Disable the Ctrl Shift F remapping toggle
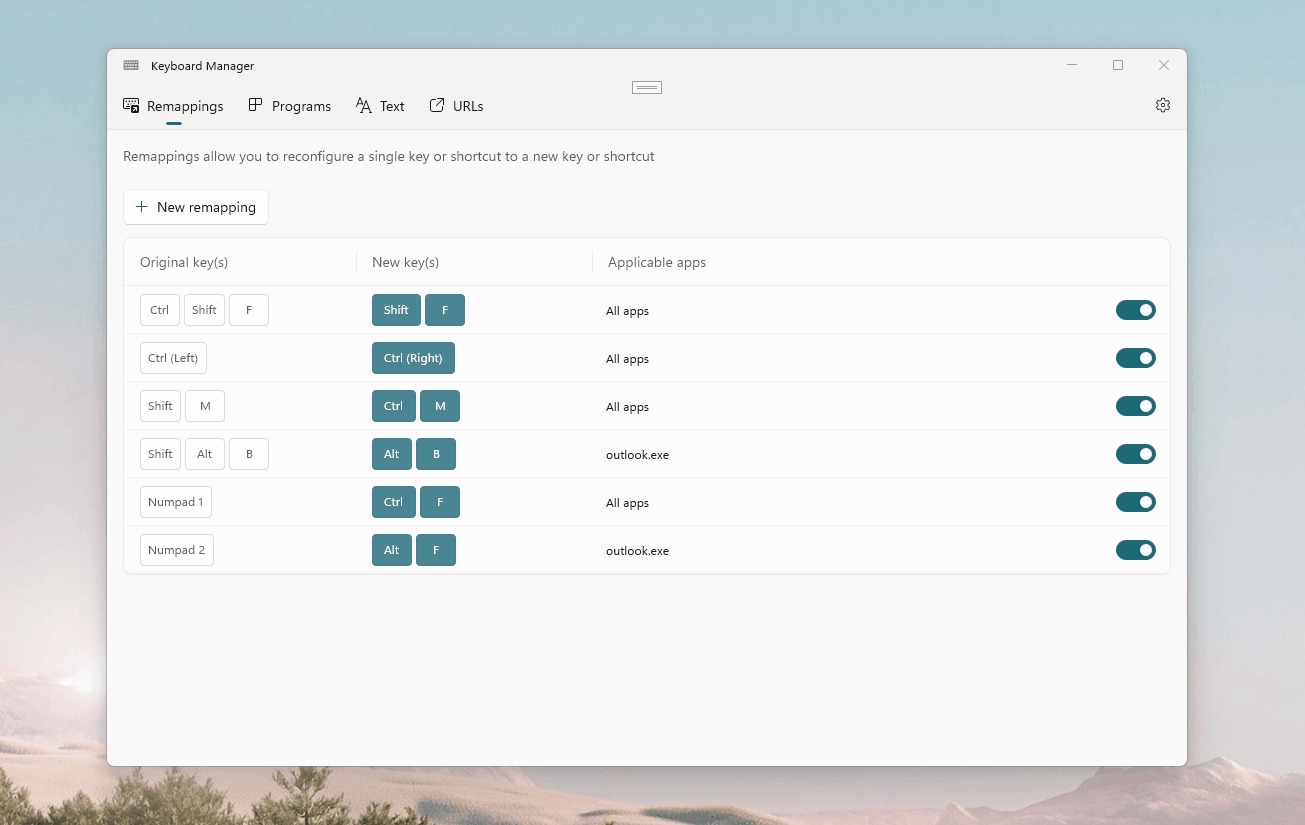The height and width of the screenshot is (825, 1305). 1135,310
